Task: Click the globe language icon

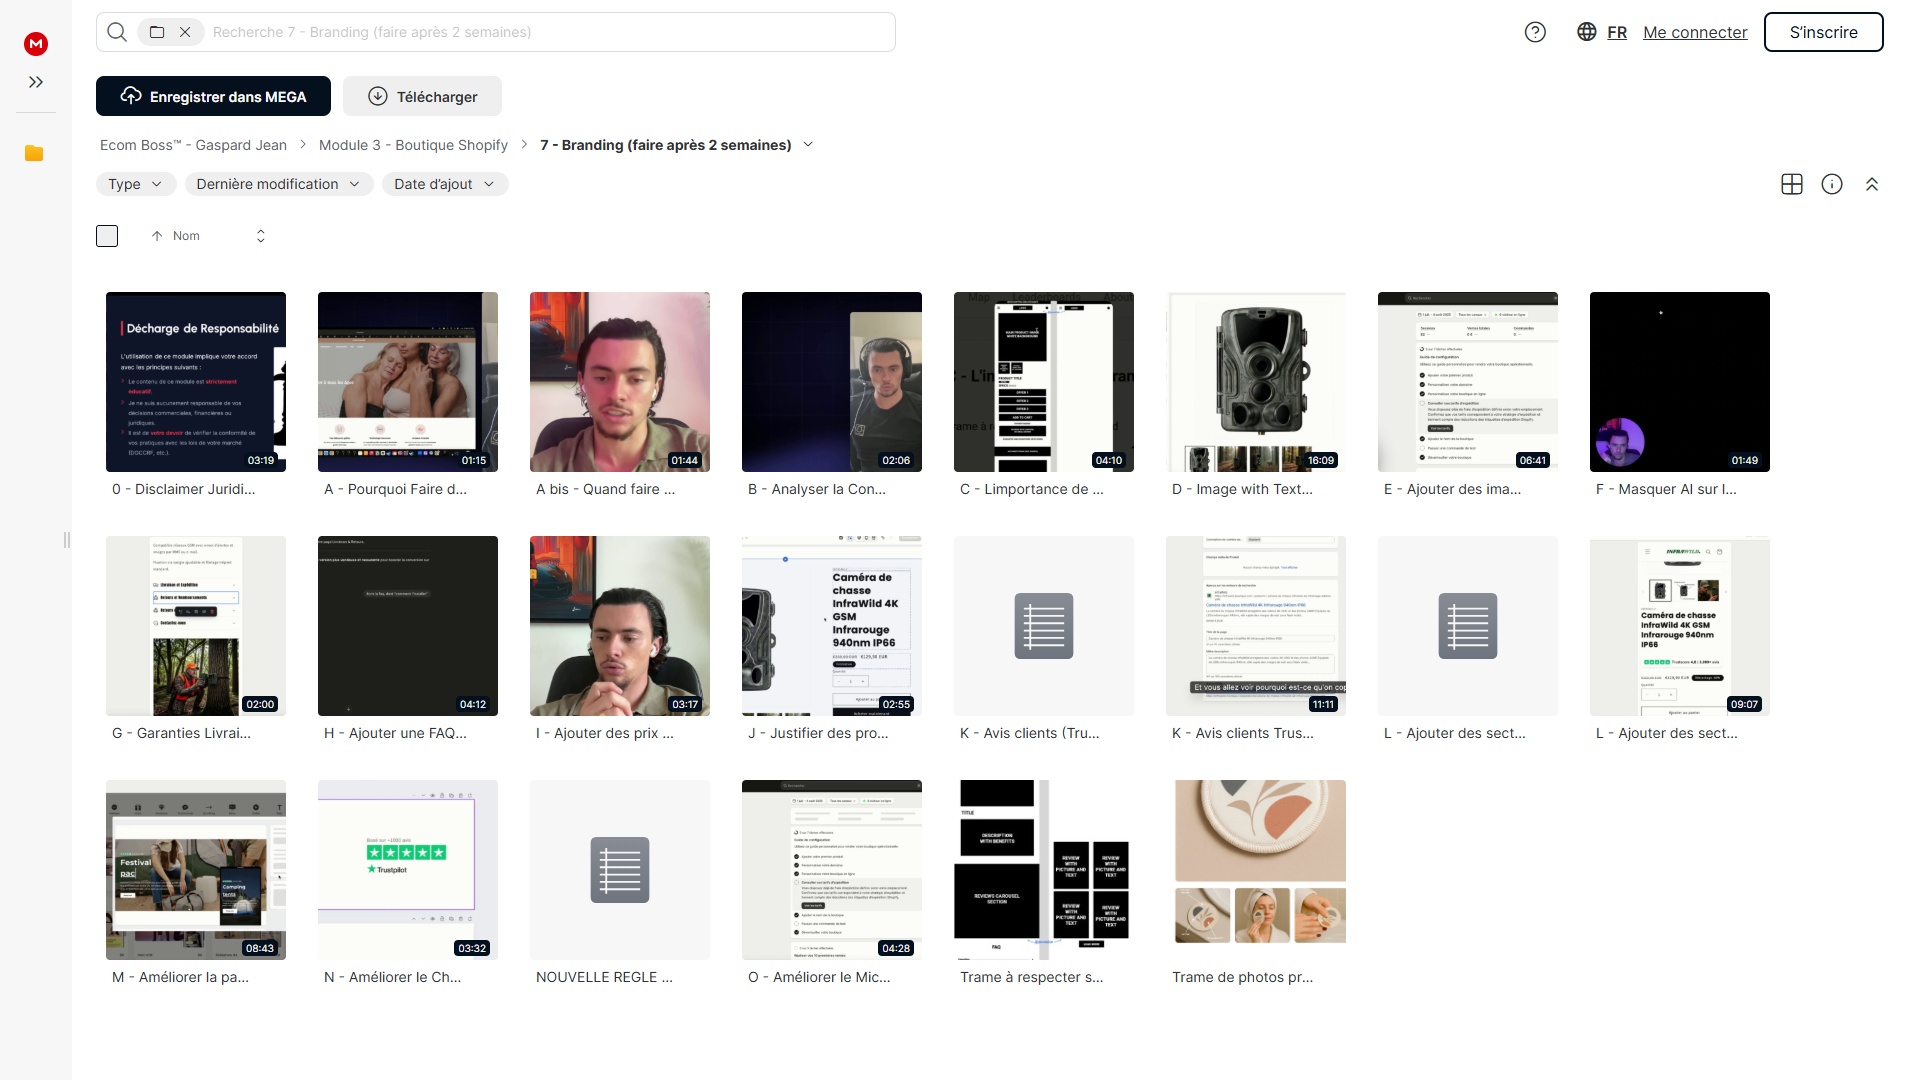Action: 1587,32
